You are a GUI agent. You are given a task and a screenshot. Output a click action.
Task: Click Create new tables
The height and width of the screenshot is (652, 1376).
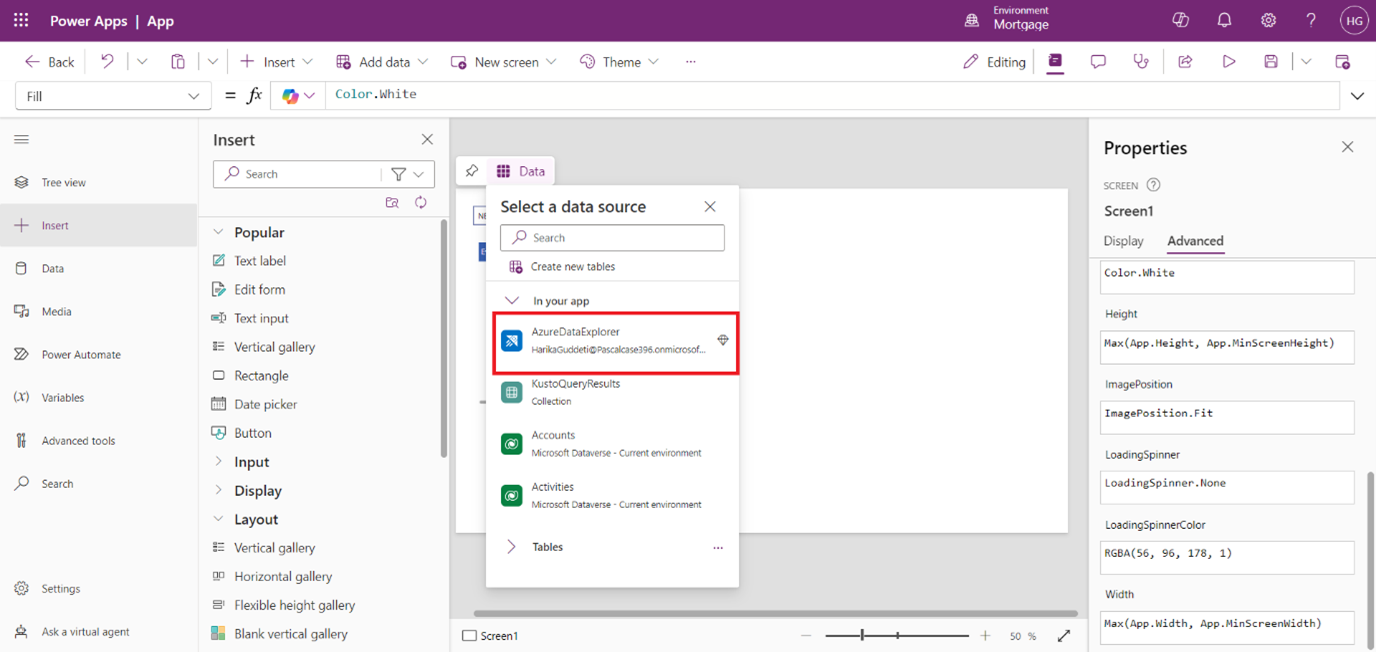(572, 267)
